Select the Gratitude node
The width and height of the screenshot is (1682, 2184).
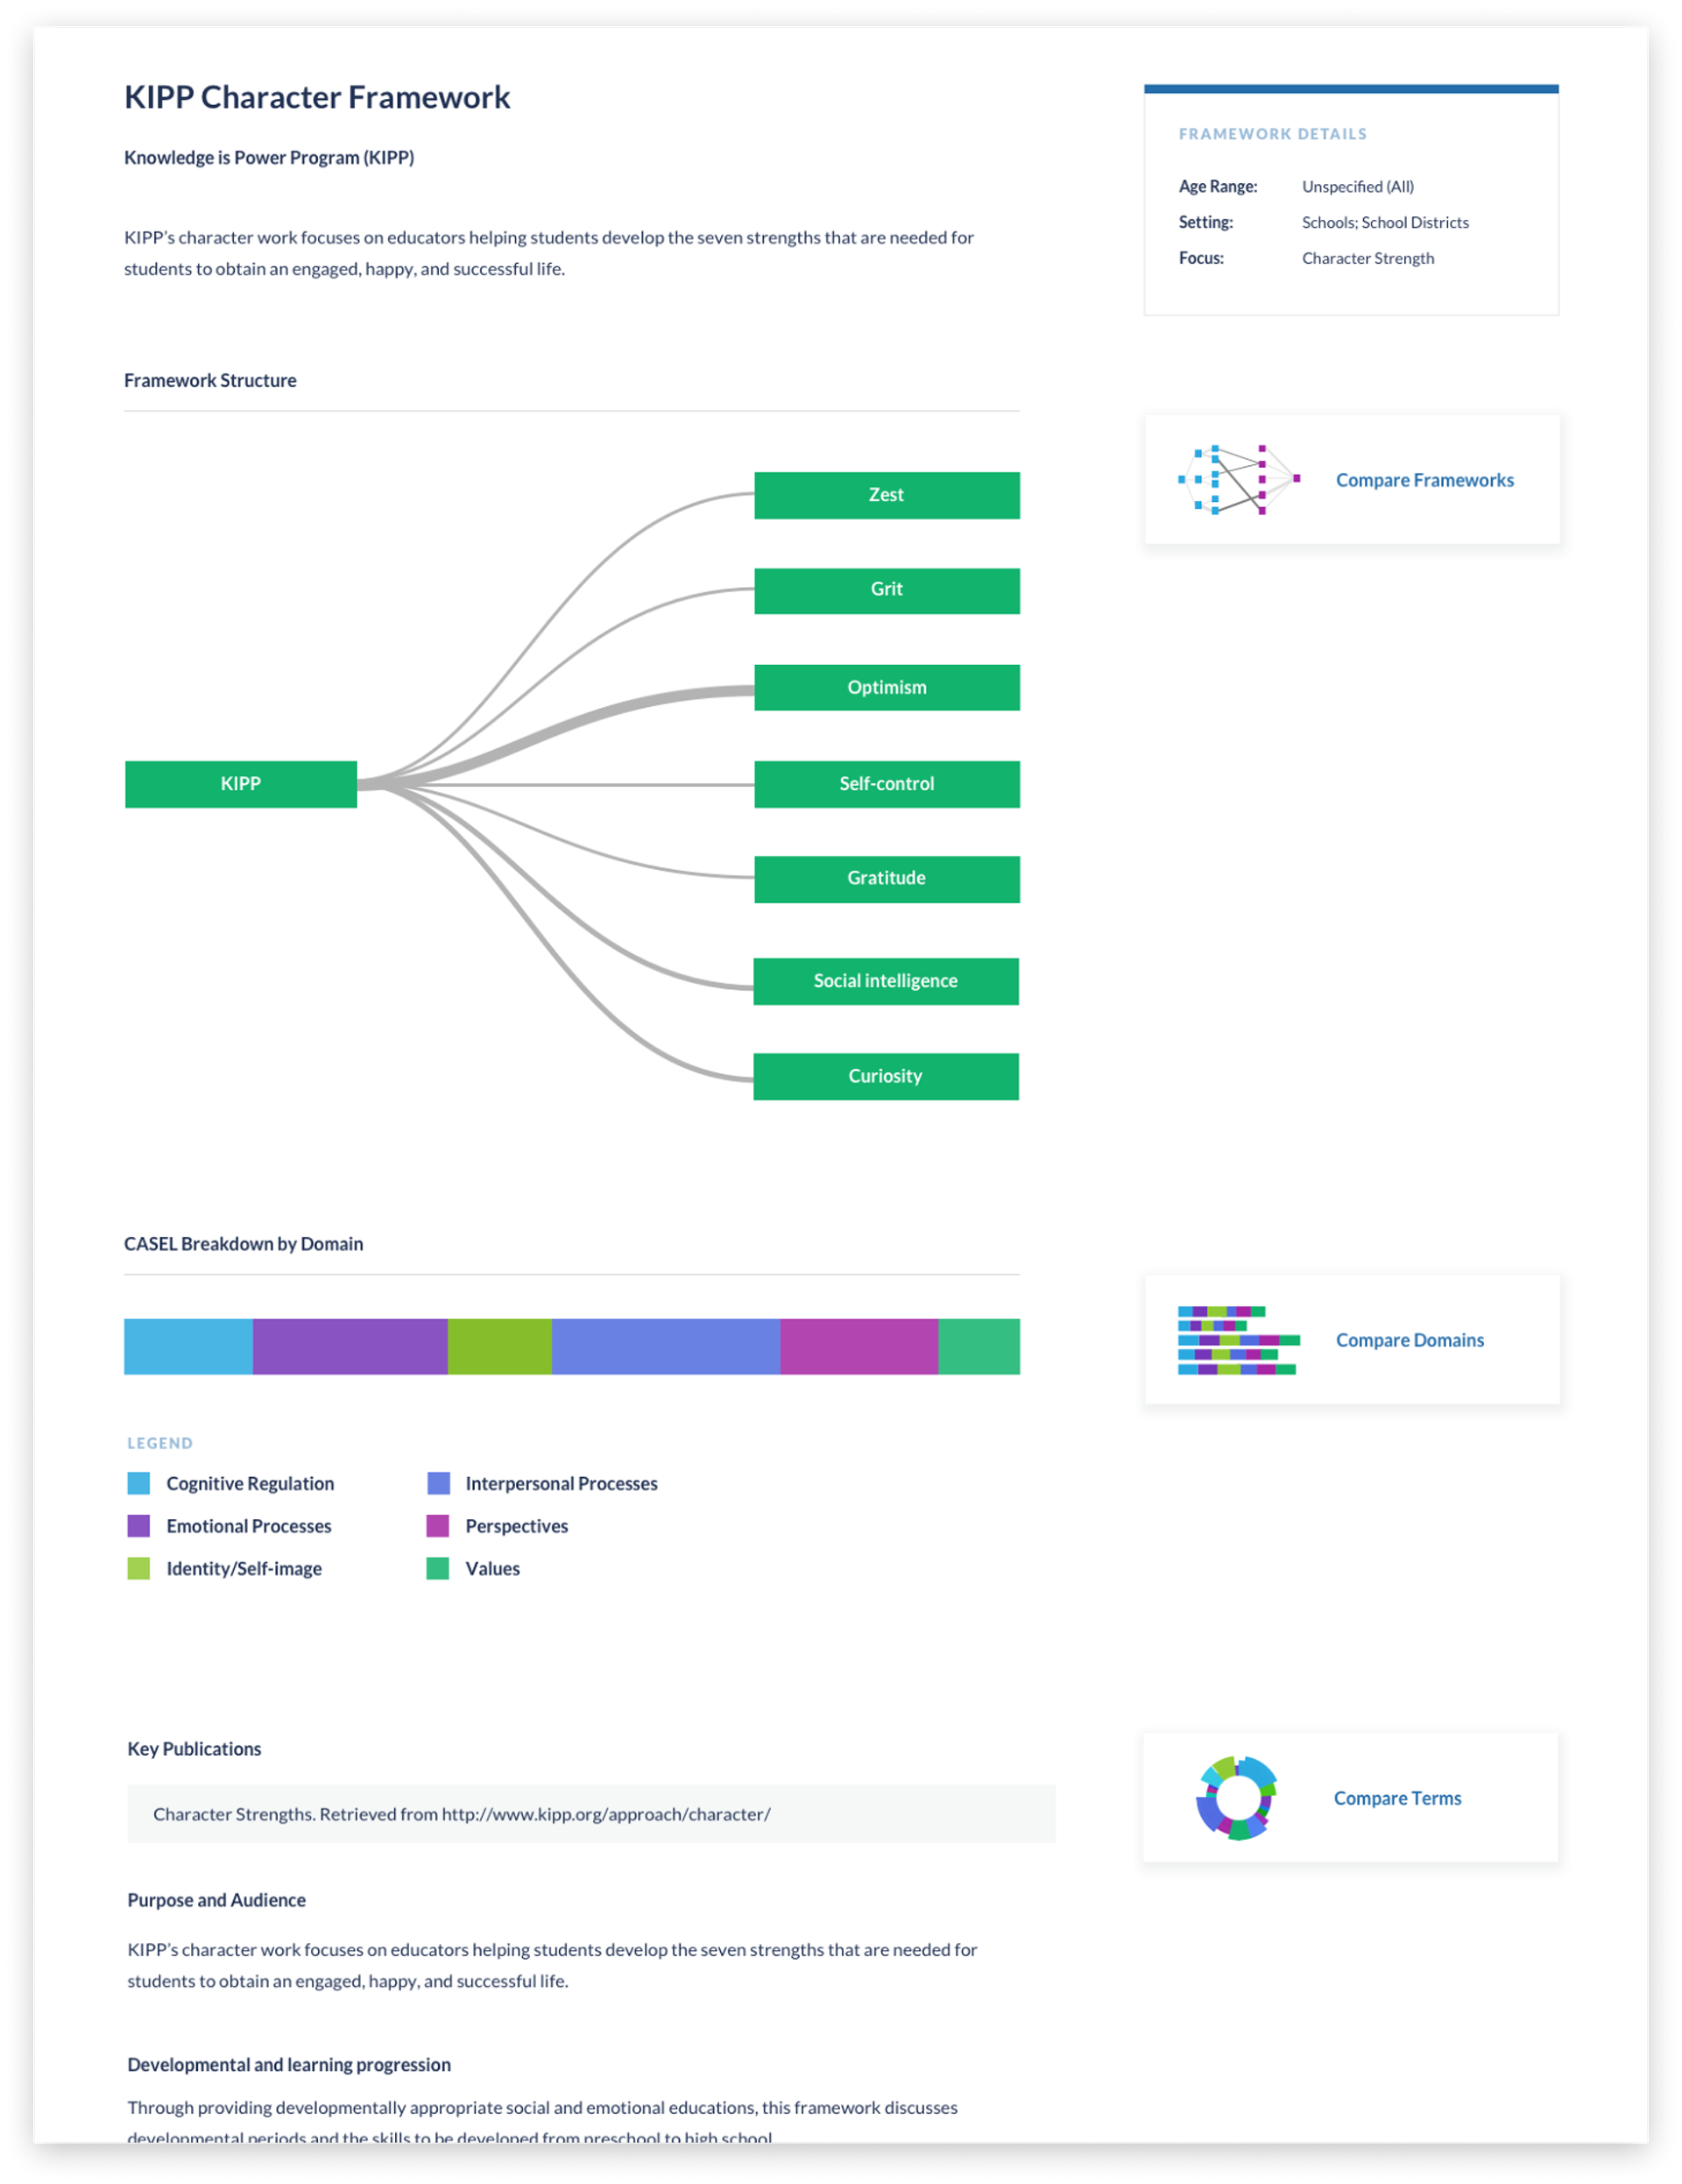click(x=887, y=879)
